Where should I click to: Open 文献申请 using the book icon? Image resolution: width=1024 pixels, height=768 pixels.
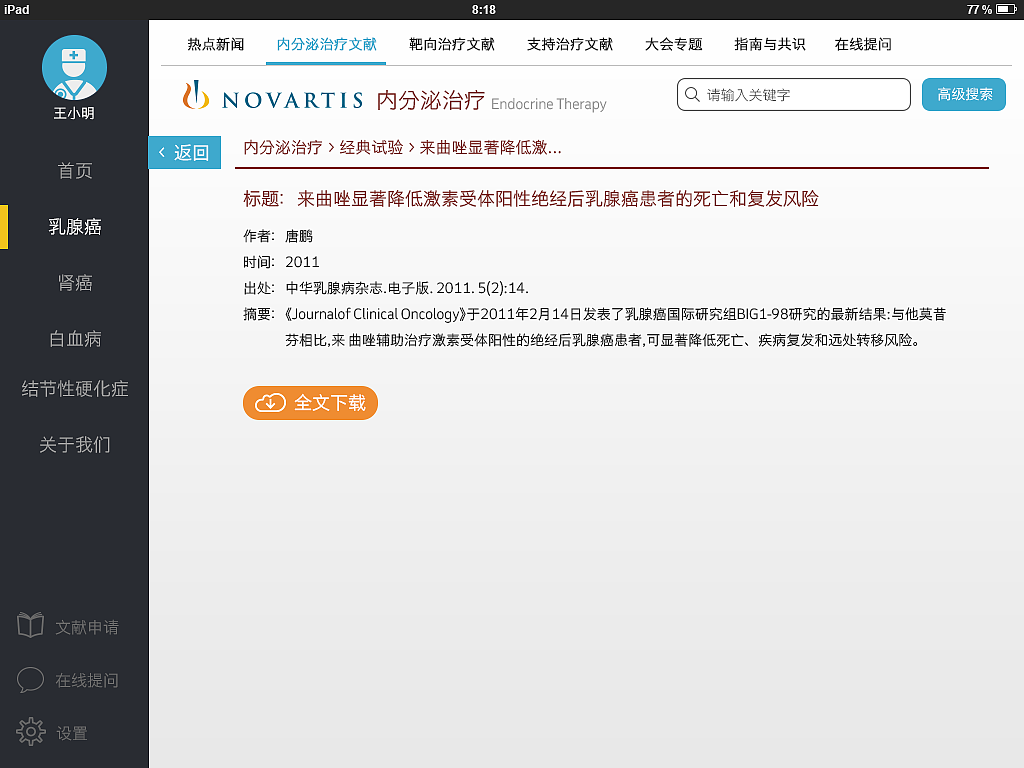[33, 627]
